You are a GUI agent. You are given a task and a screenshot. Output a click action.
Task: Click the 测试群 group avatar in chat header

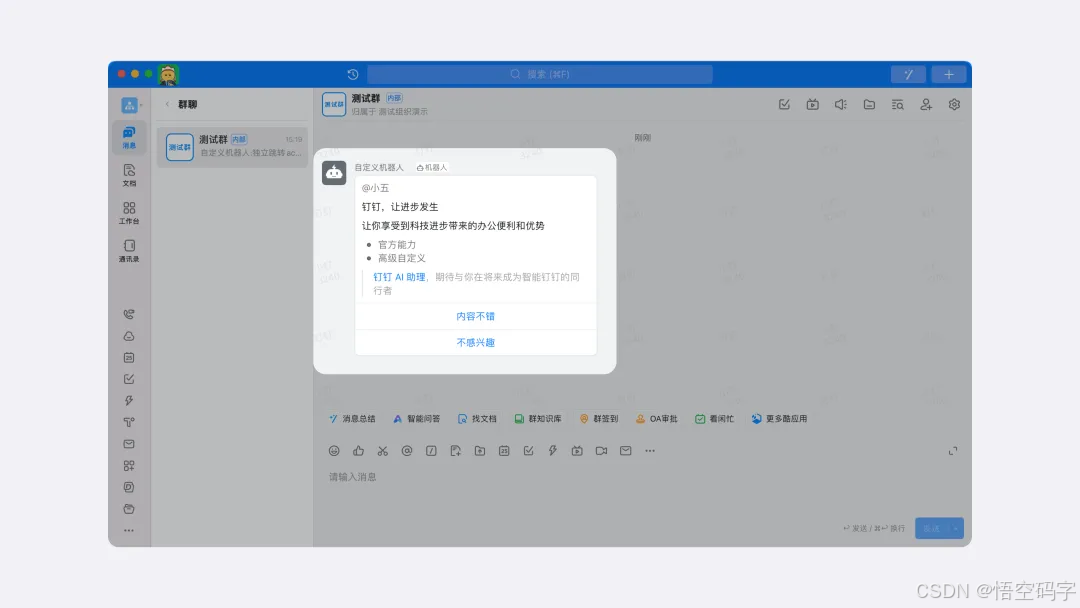pyautogui.click(x=334, y=105)
